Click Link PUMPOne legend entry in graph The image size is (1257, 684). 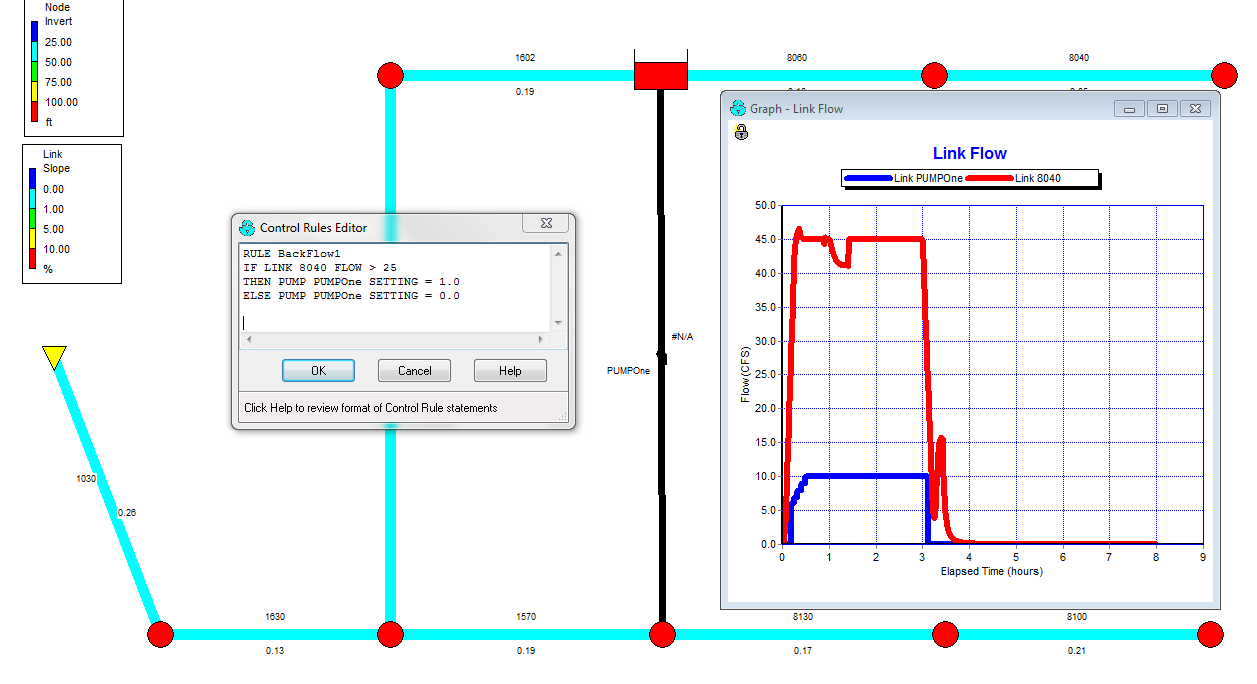pyautogui.click(x=905, y=178)
